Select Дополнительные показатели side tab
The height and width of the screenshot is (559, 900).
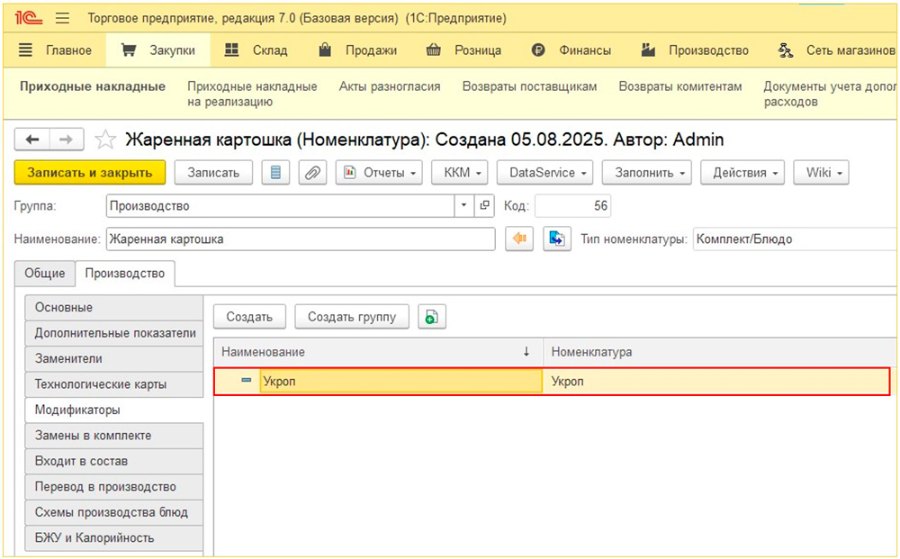tap(114, 333)
